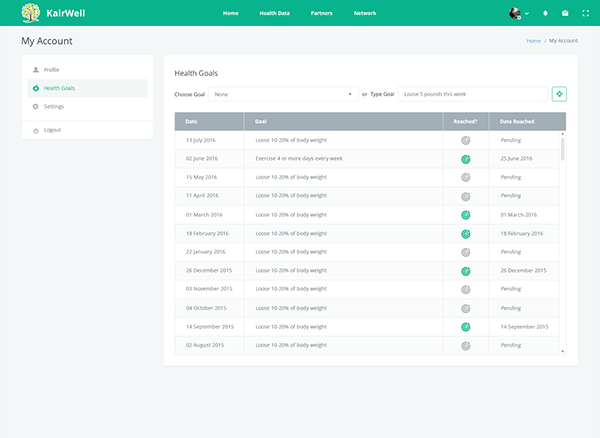Toggle reached status for 26 December 2015

coord(466,271)
